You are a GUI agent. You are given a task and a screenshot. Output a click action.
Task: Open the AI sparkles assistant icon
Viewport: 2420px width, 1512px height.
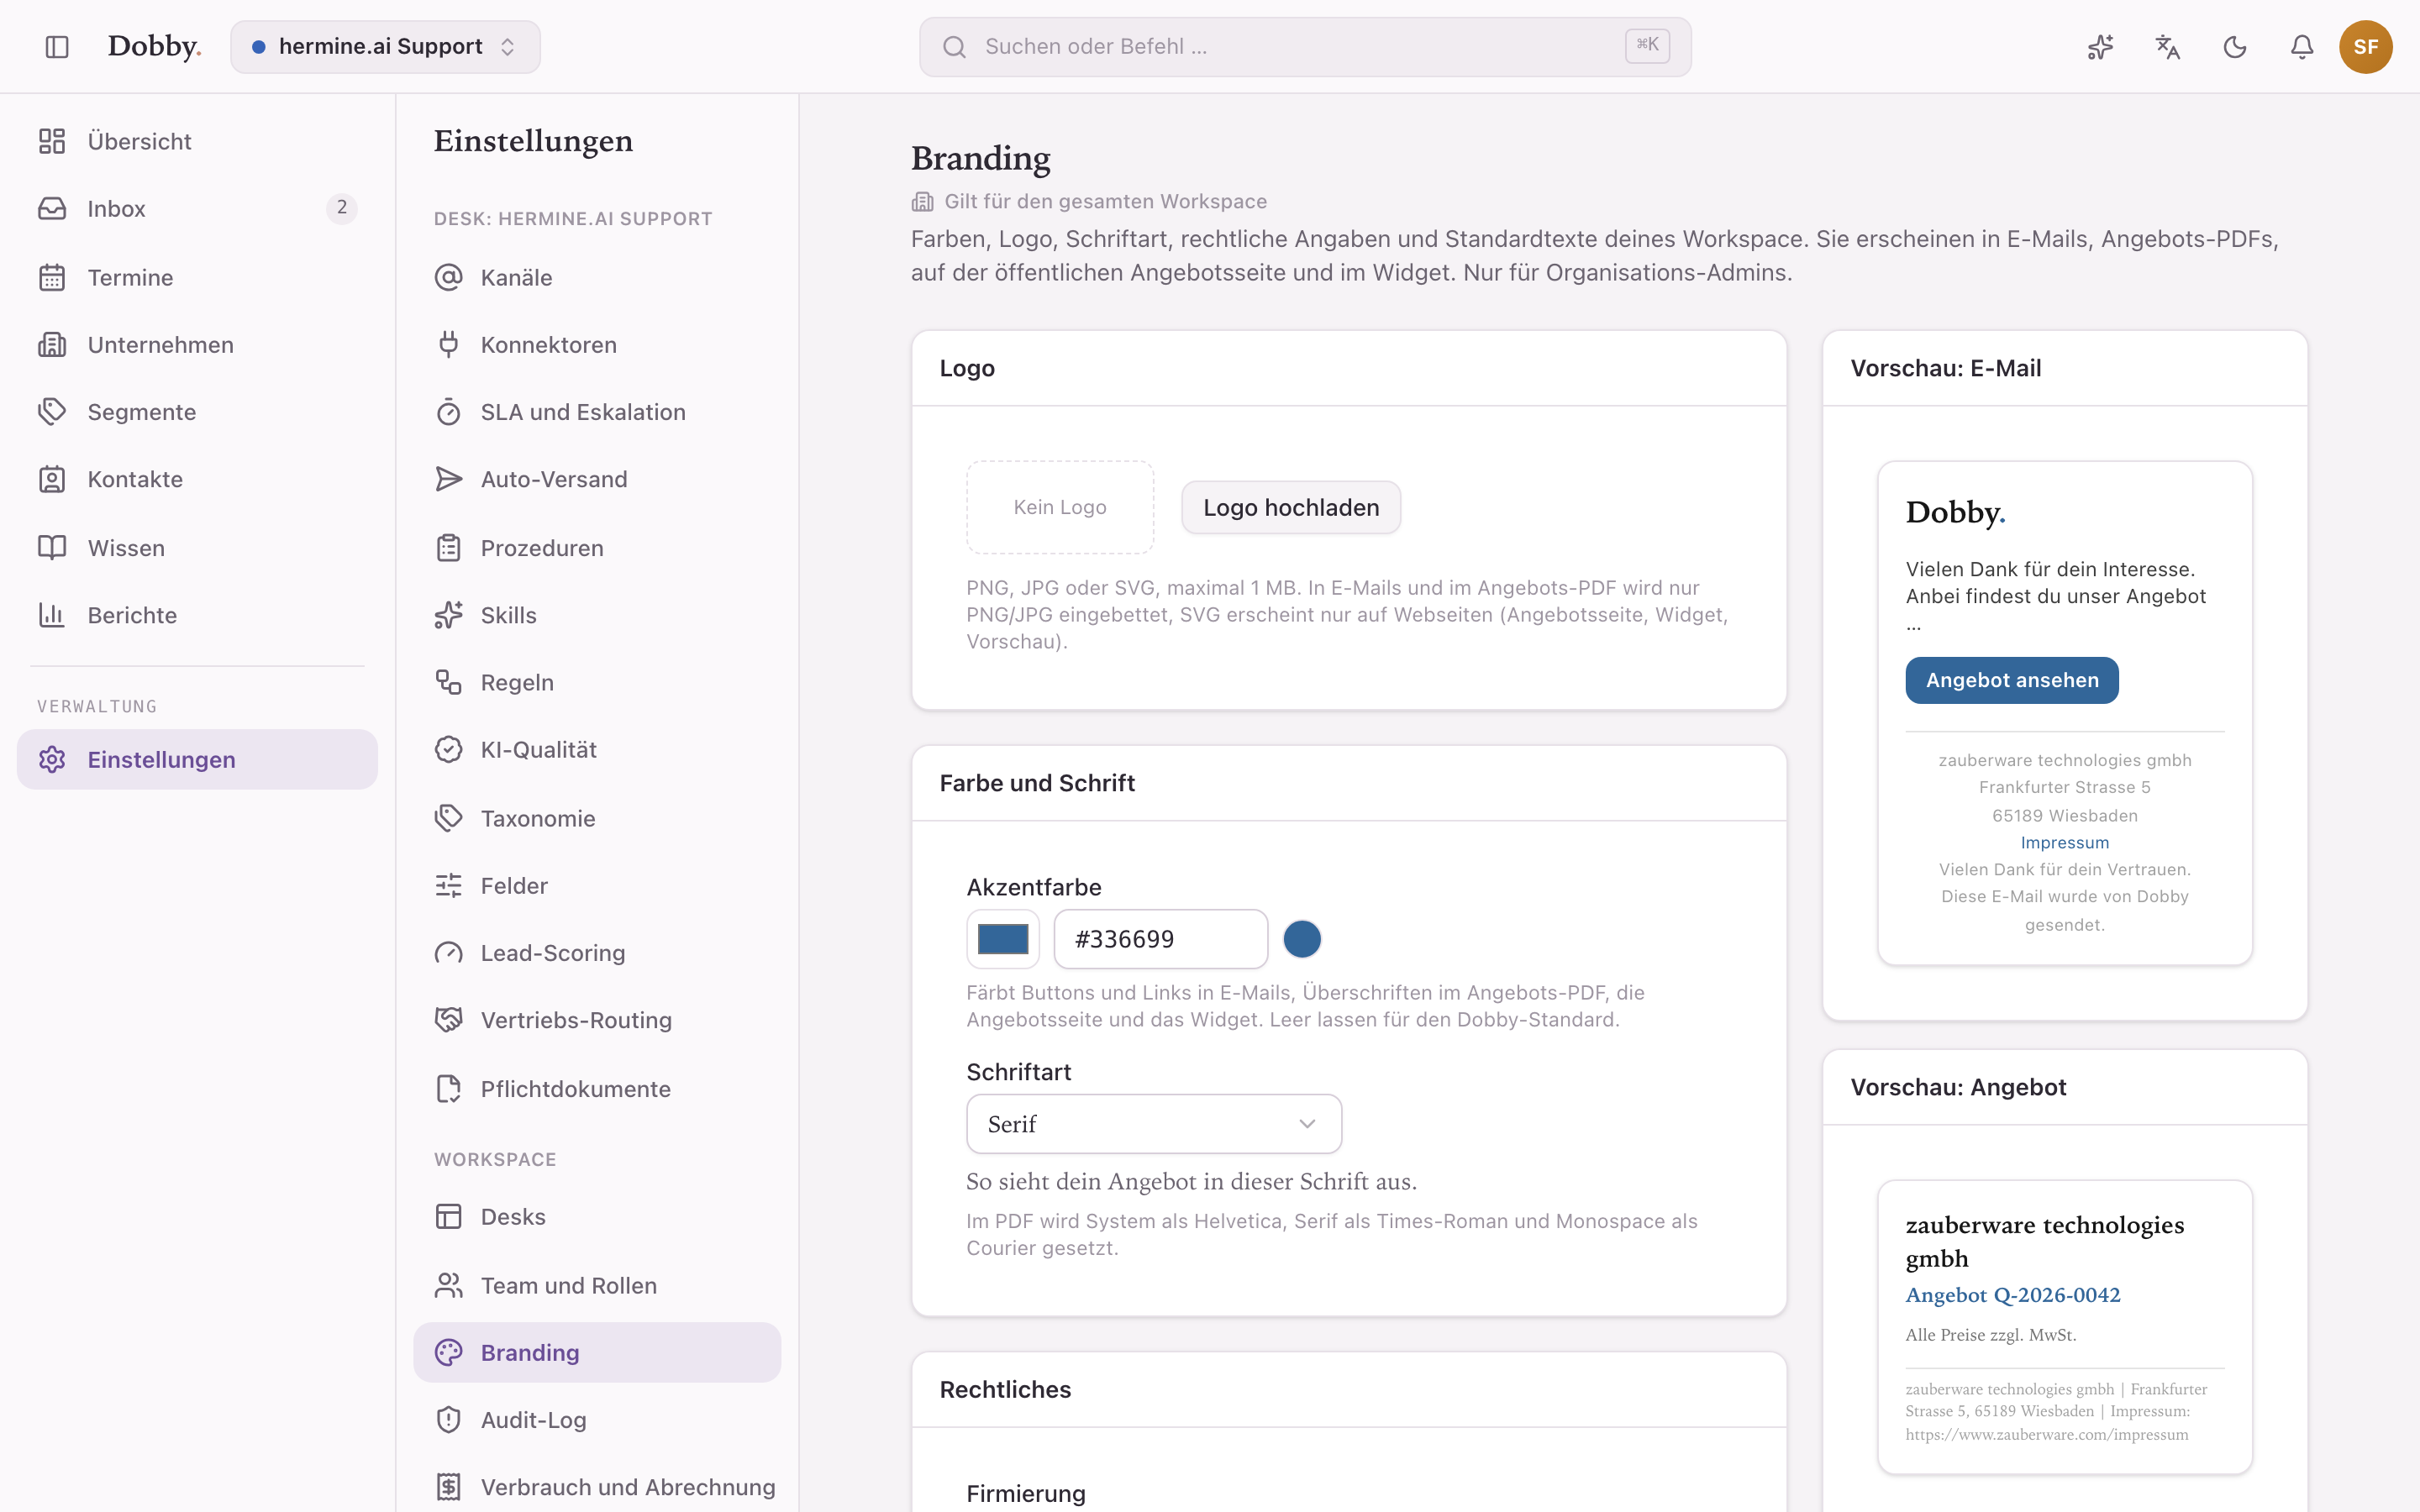click(2100, 47)
